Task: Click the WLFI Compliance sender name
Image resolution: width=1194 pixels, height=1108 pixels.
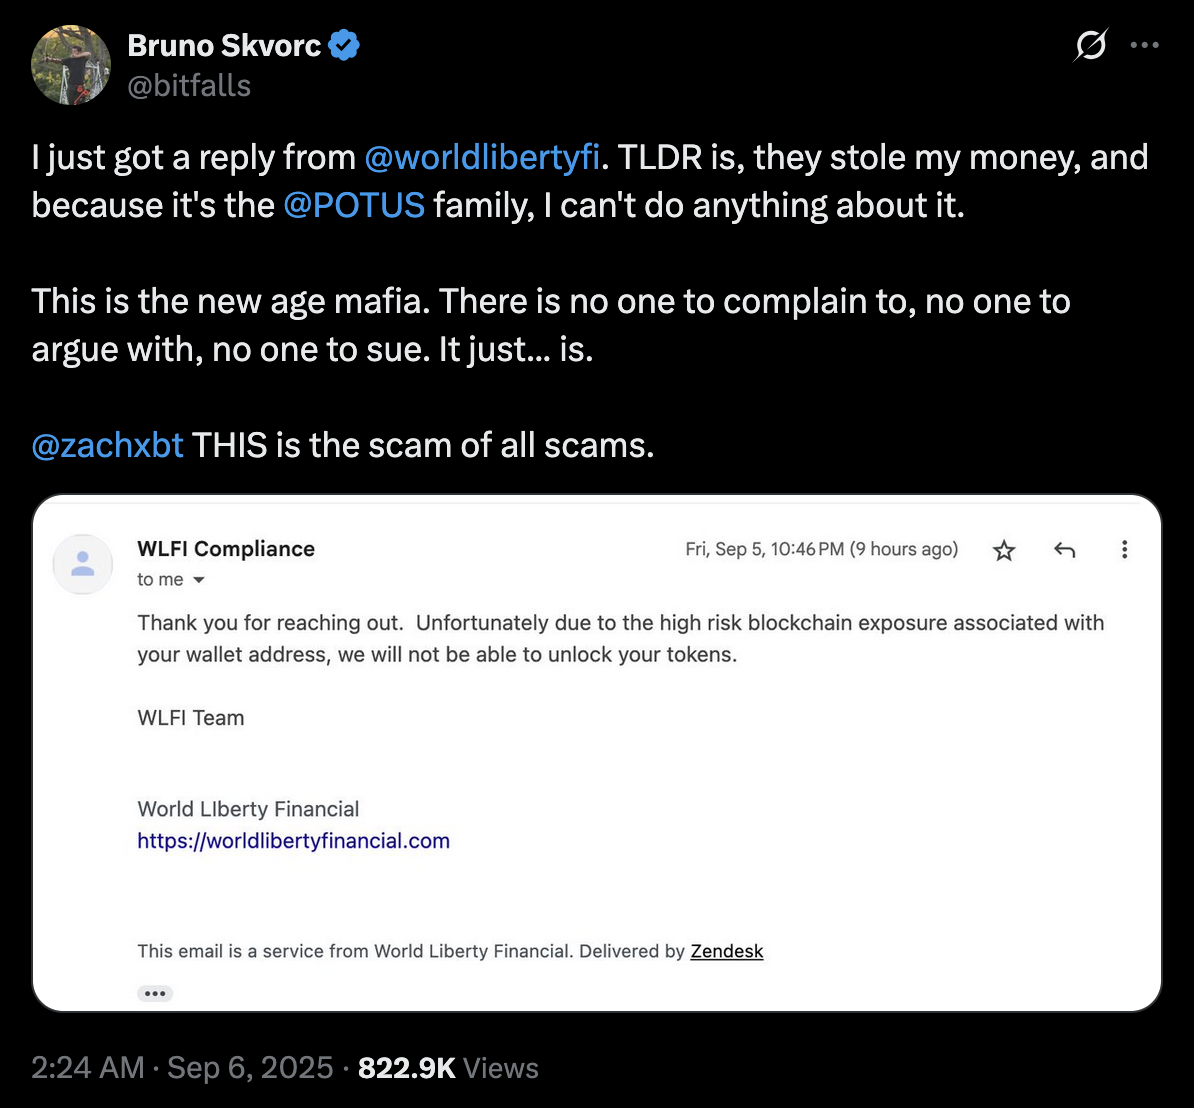Action: [x=226, y=549]
